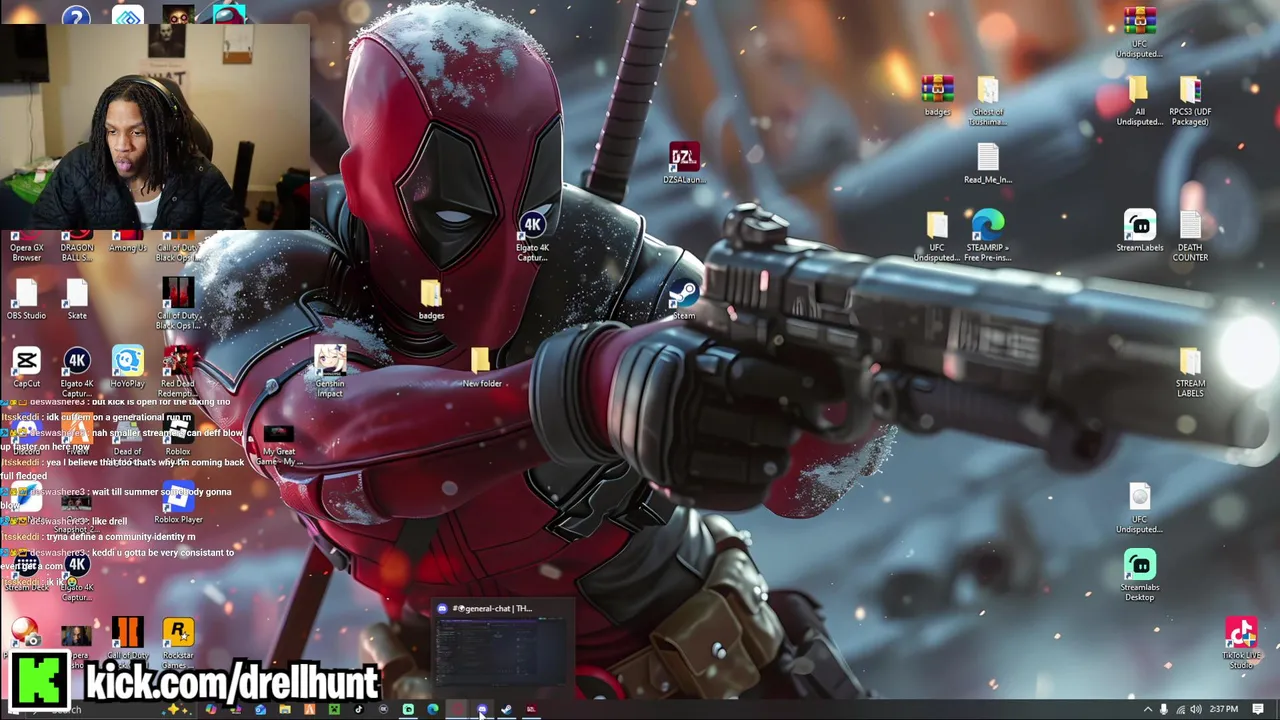Open TikTok from the taskbar
The height and width of the screenshot is (720, 1280).
pos(359,710)
